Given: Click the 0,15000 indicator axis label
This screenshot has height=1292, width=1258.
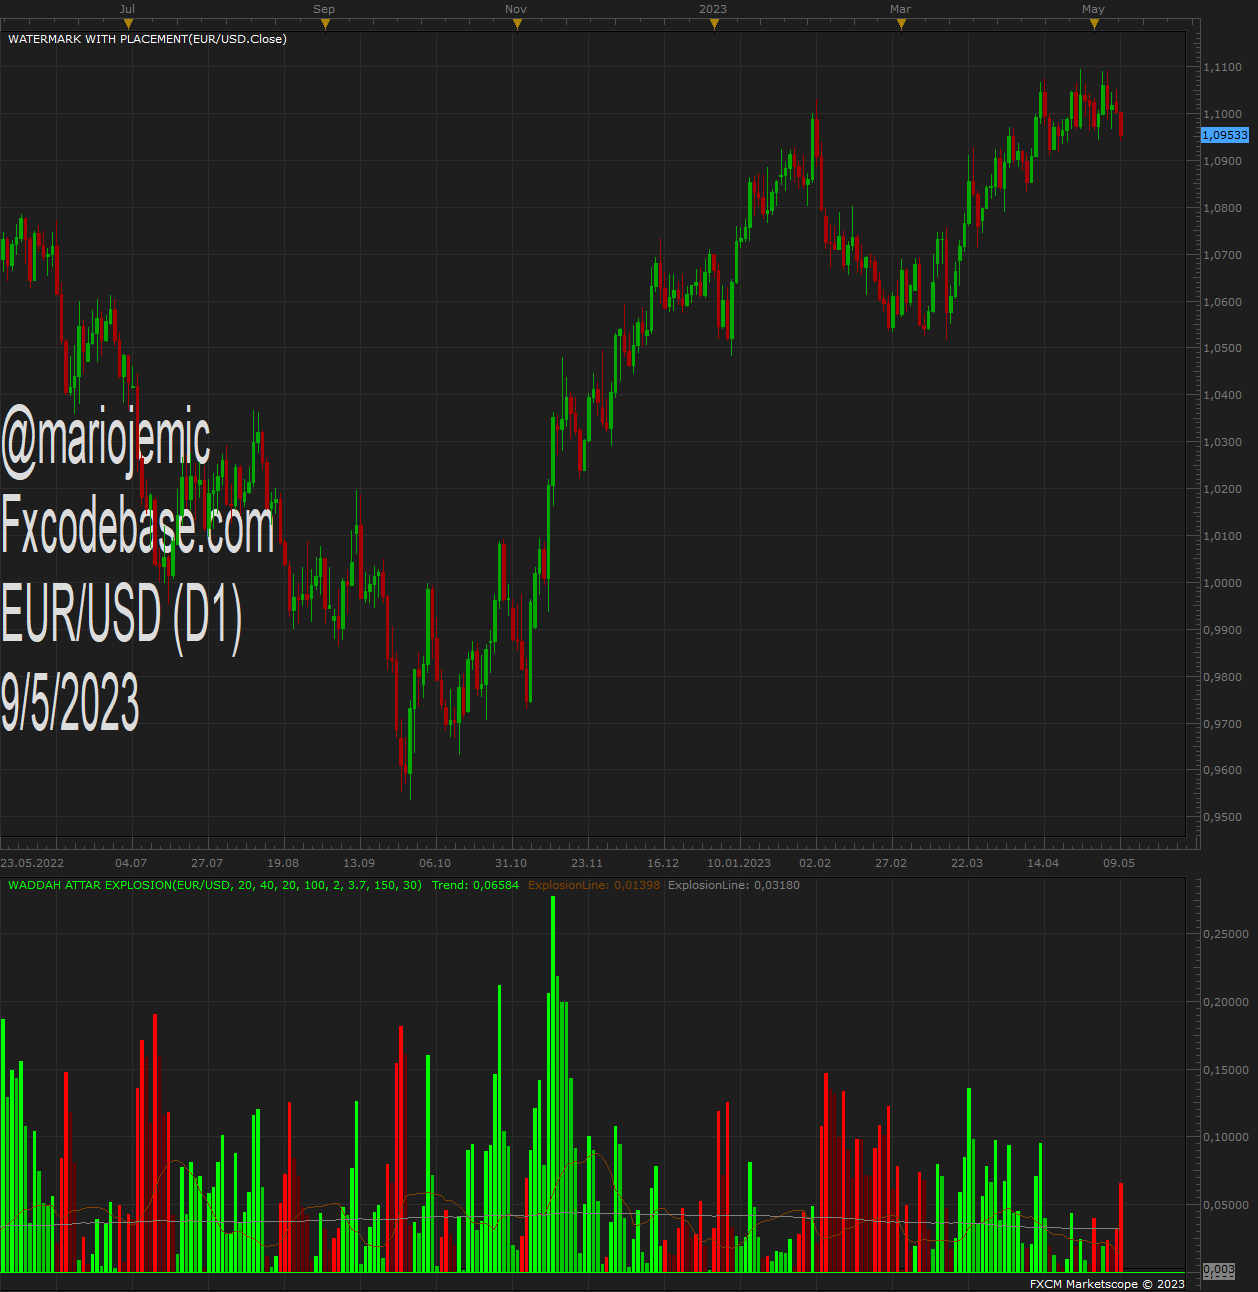Looking at the screenshot, I should (x=1225, y=1070).
